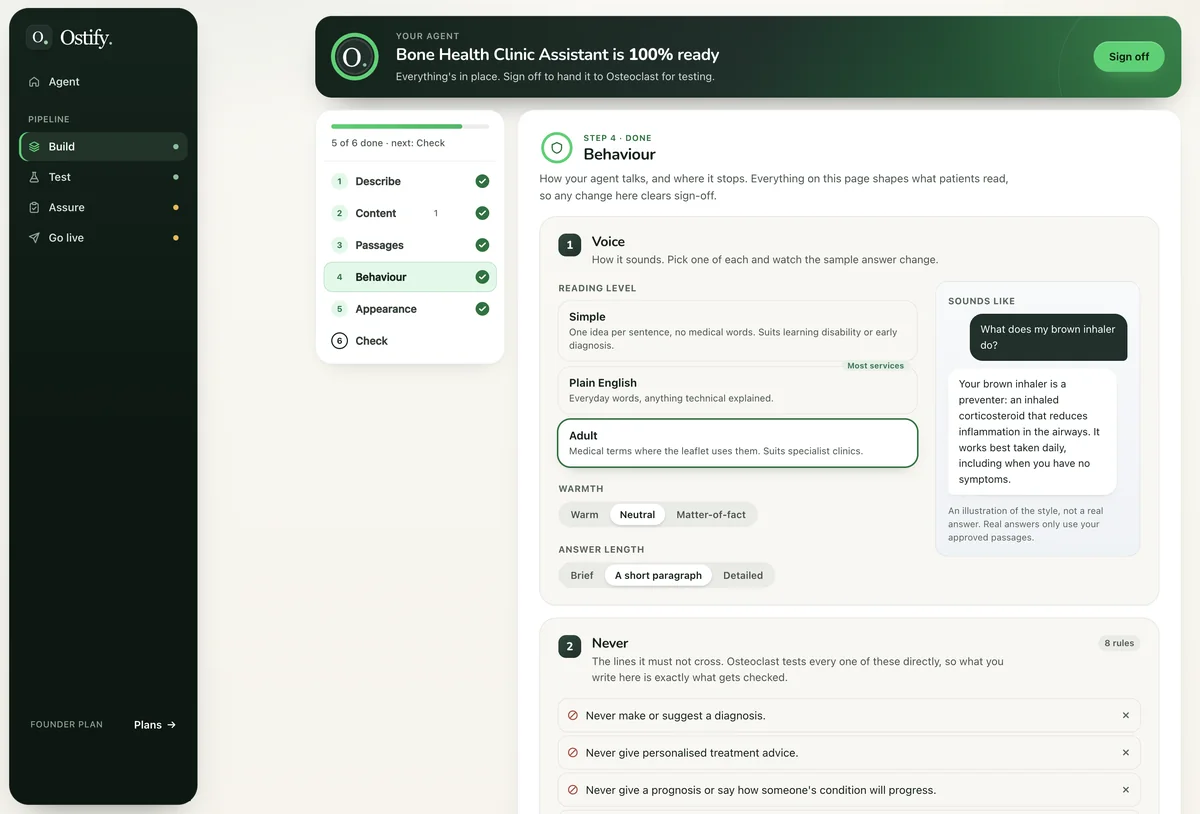Click the Build status dot

[176, 147]
